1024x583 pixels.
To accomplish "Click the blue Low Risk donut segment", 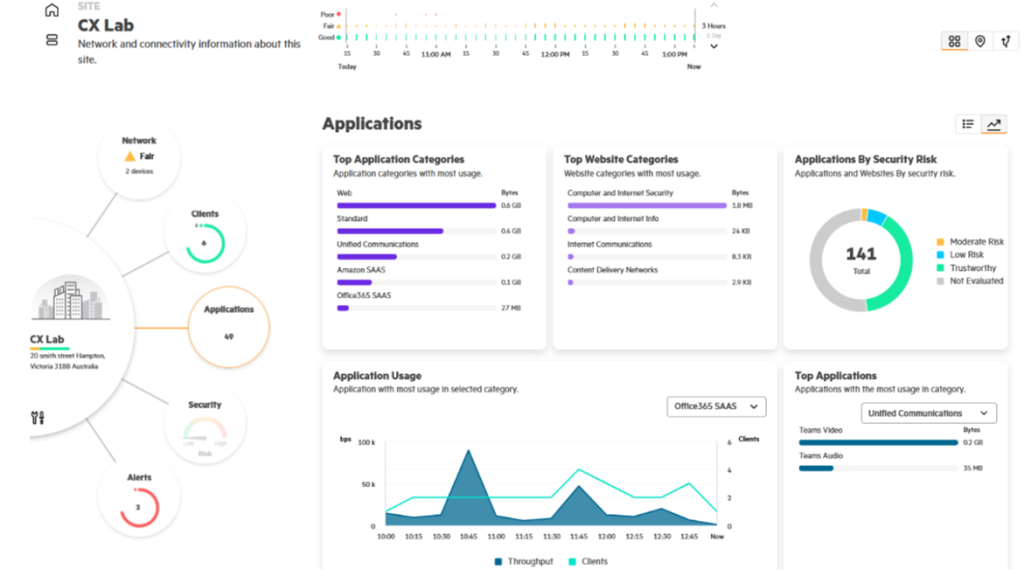I will point(877,217).
